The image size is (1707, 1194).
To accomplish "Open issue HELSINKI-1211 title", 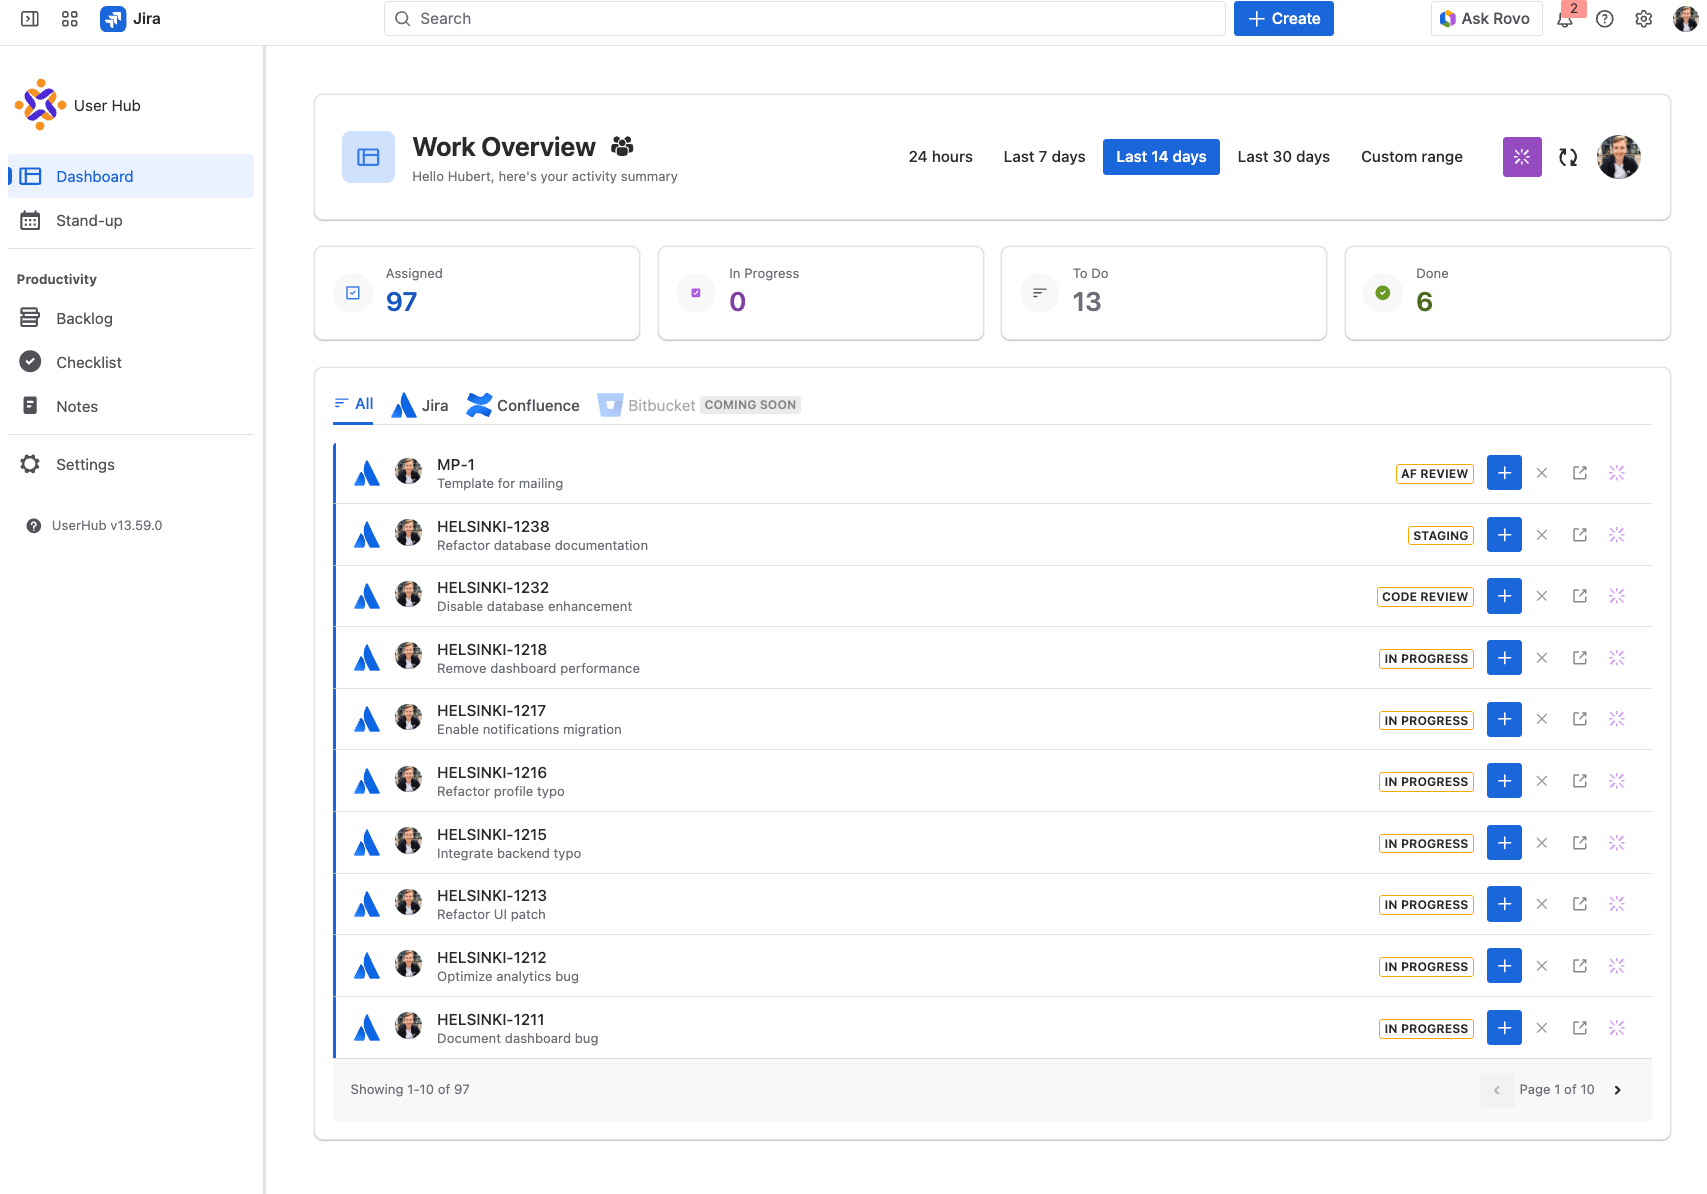I will click(491, 1020).
